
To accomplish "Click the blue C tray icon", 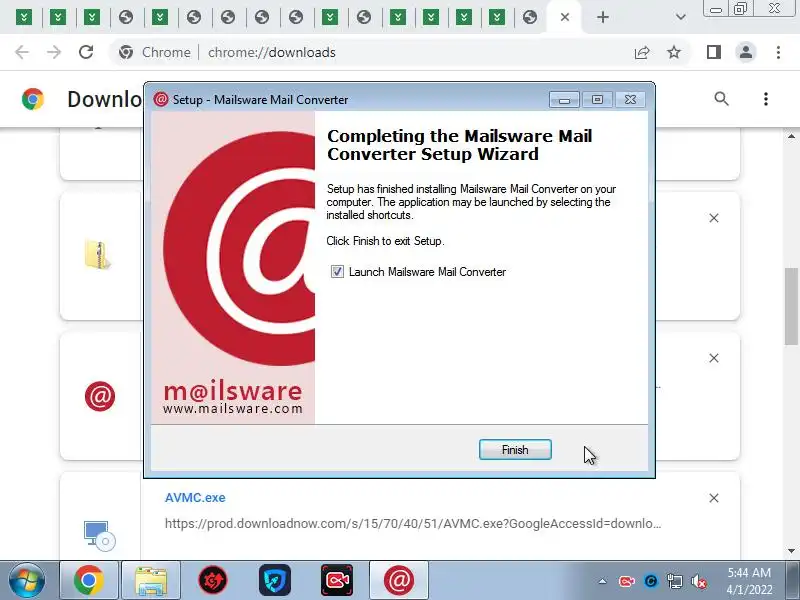I will click(651, 581).
